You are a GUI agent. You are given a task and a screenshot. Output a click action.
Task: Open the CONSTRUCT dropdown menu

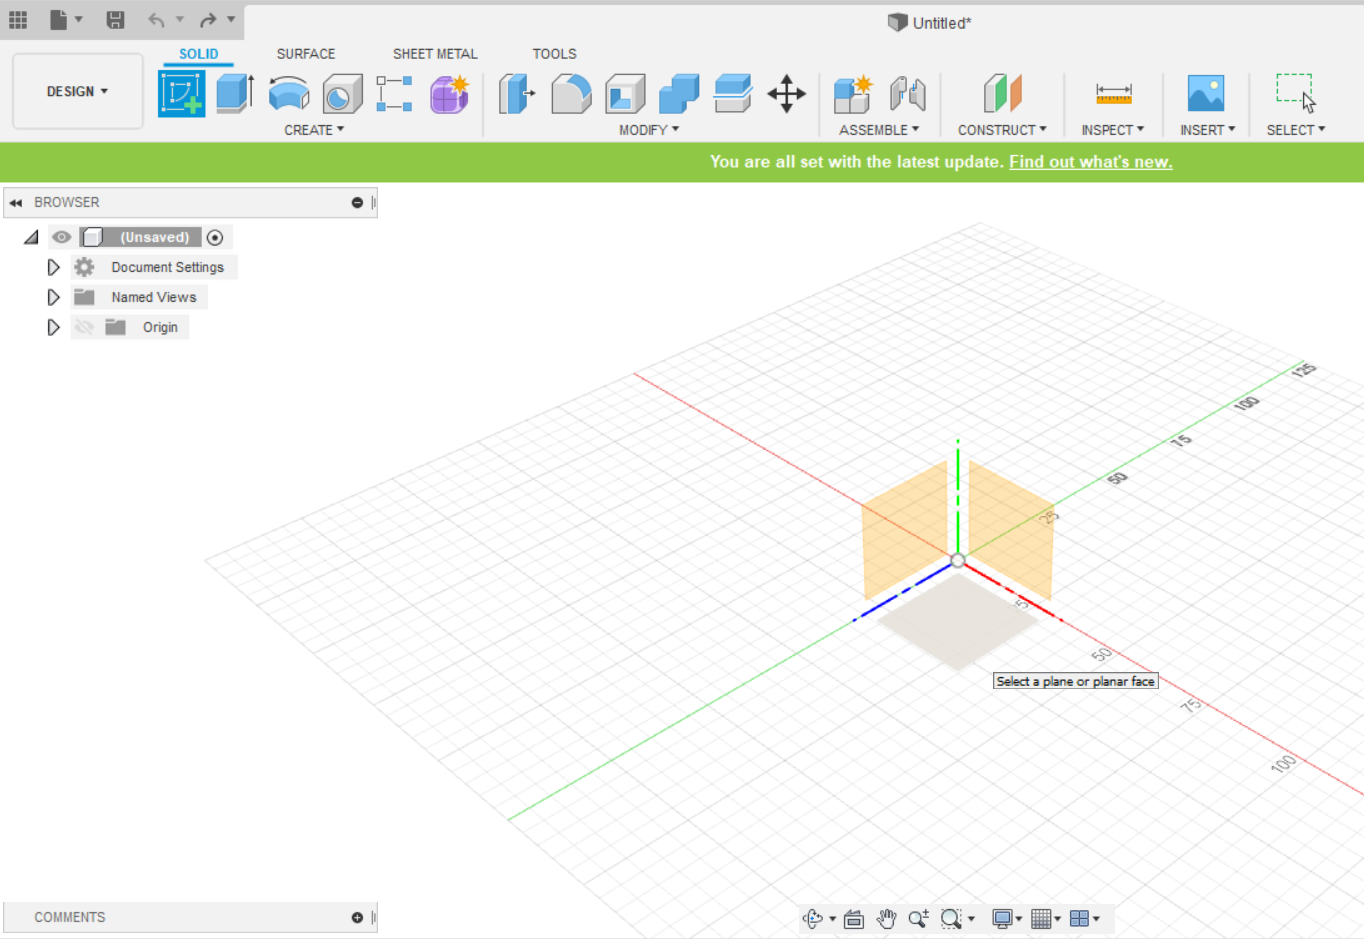[x=1002, y=130]
